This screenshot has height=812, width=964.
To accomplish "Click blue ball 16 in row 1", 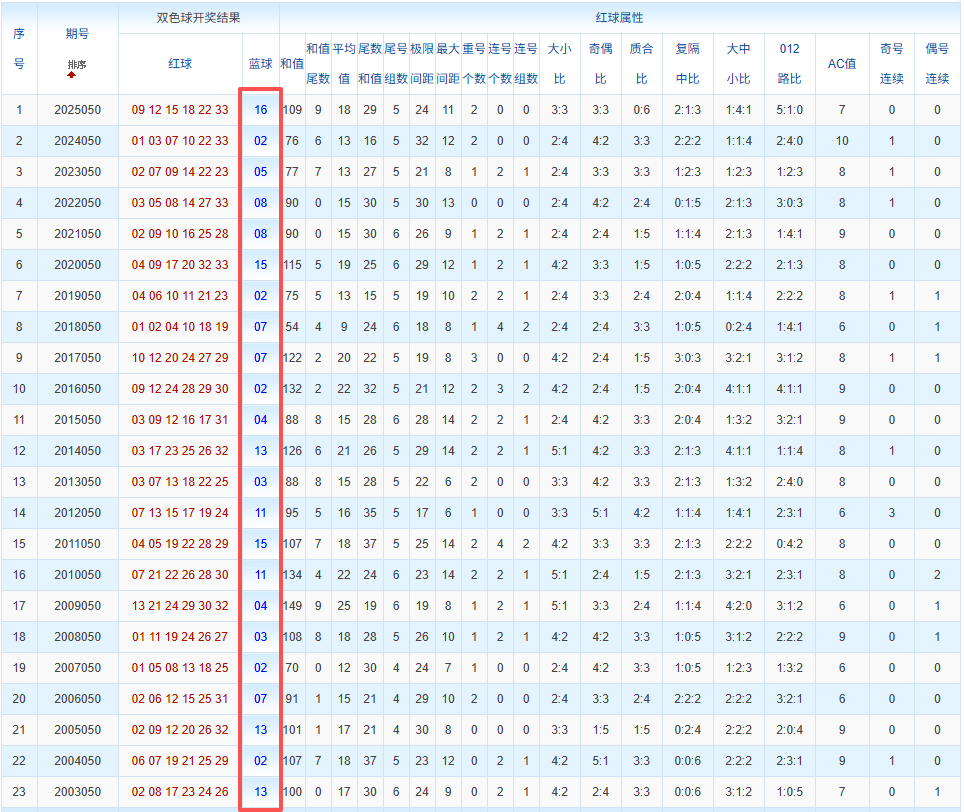I will 261,110.
